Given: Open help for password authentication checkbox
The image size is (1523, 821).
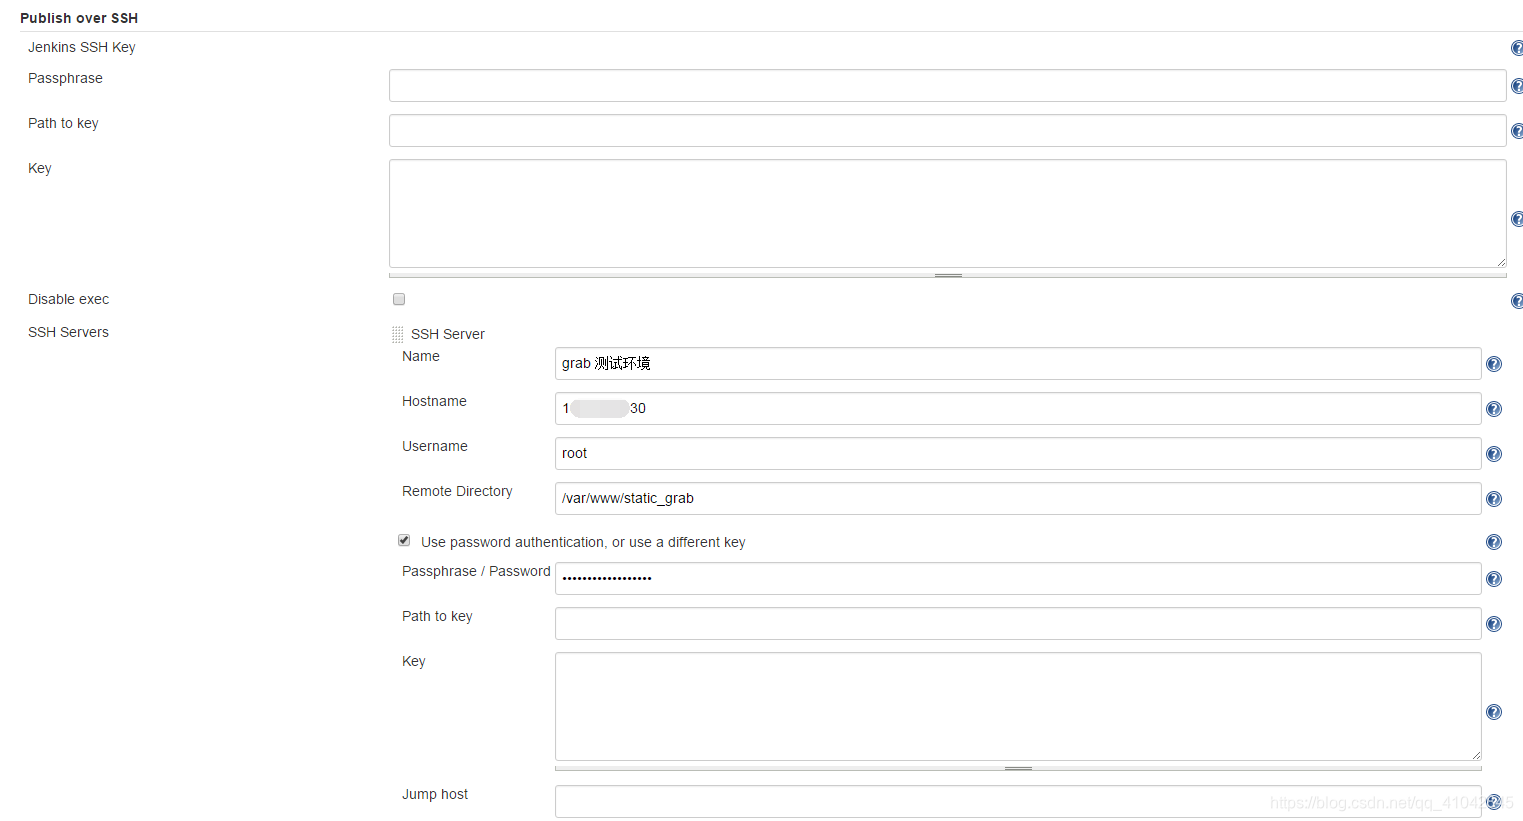Looking at the screenshot, I should point(1494,542).
